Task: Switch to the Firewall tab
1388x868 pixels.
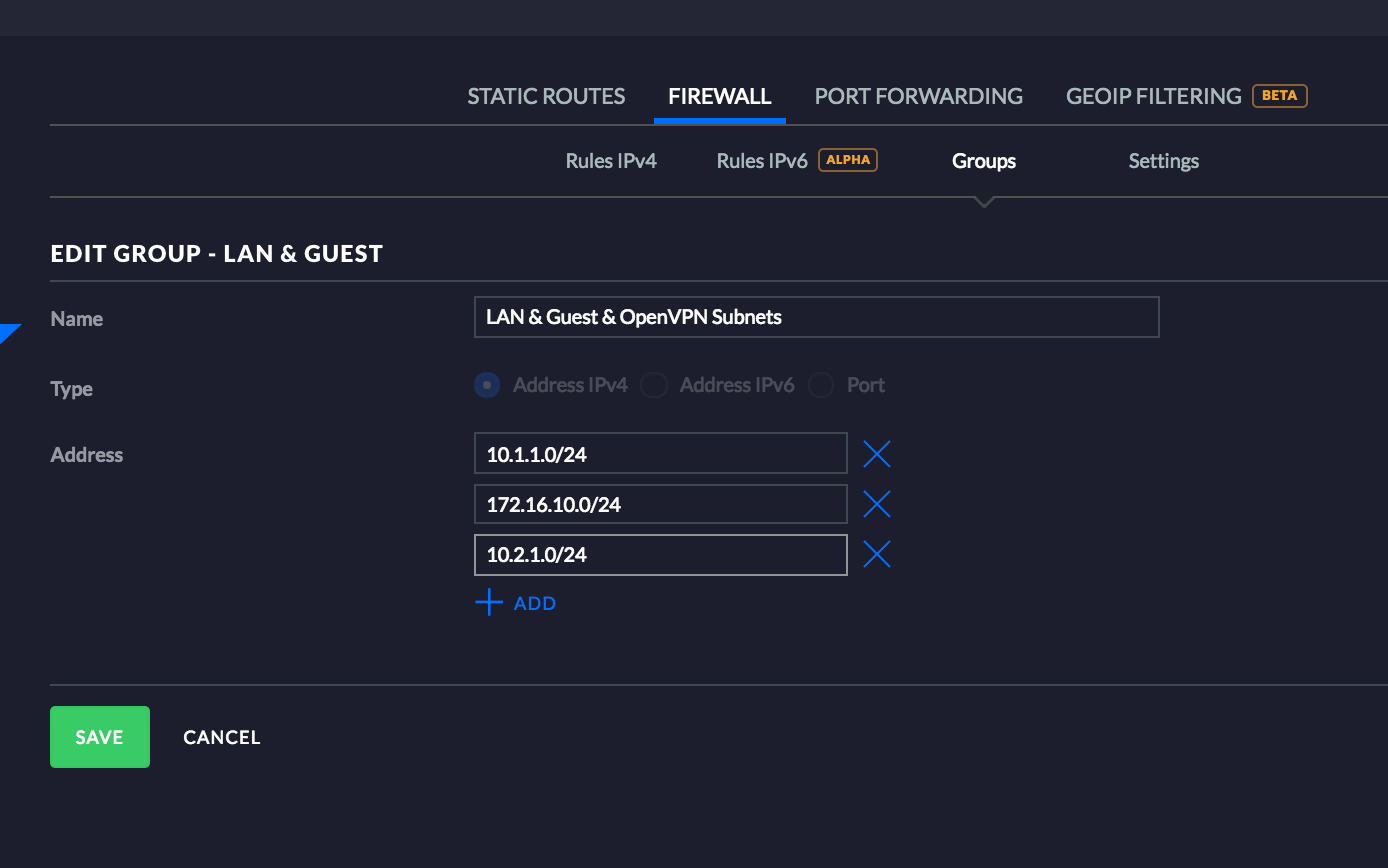Action: click(719, 96)
